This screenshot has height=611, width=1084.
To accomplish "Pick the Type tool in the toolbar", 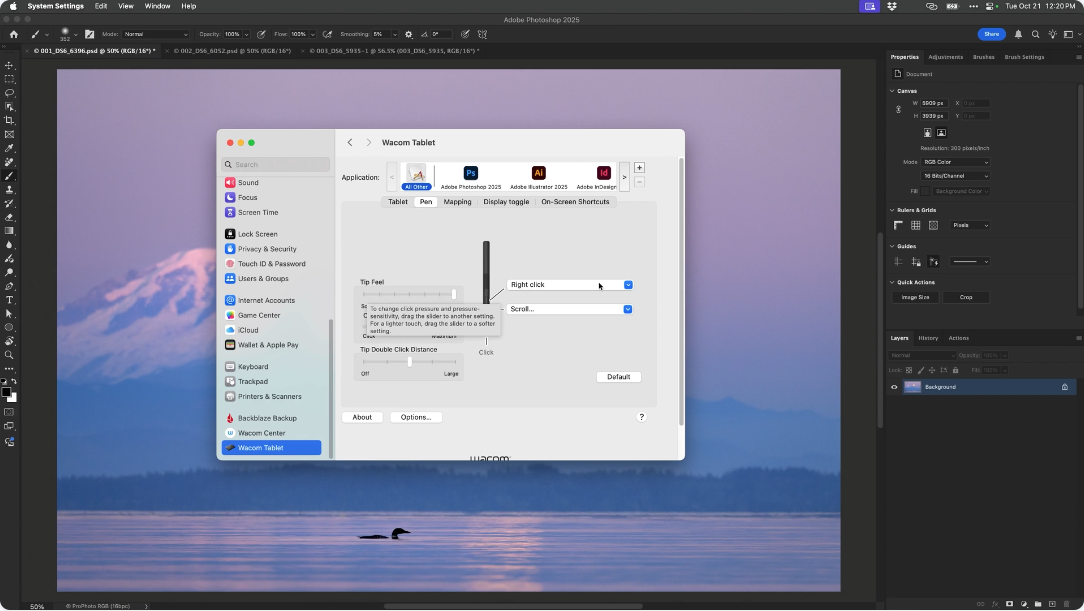I will (x=9, y=300).
